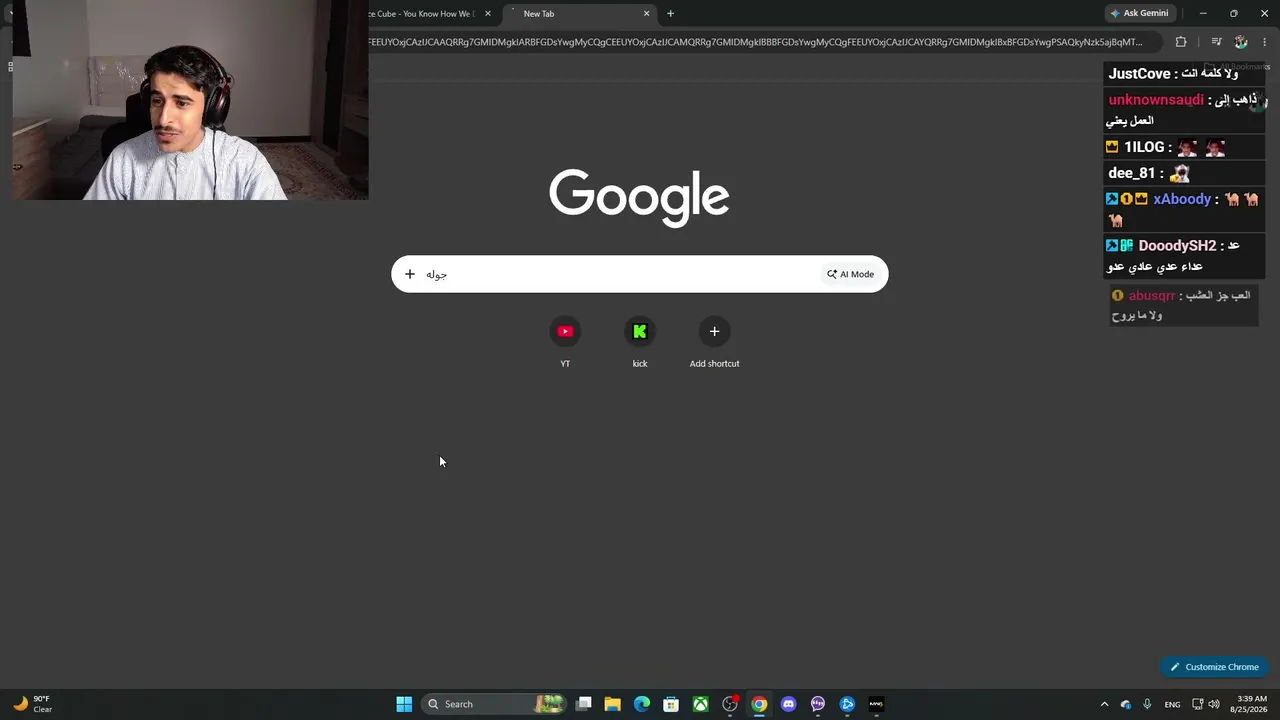Open the Chrome three-dot menu

pyautogui.click(x=1265, y=42)
